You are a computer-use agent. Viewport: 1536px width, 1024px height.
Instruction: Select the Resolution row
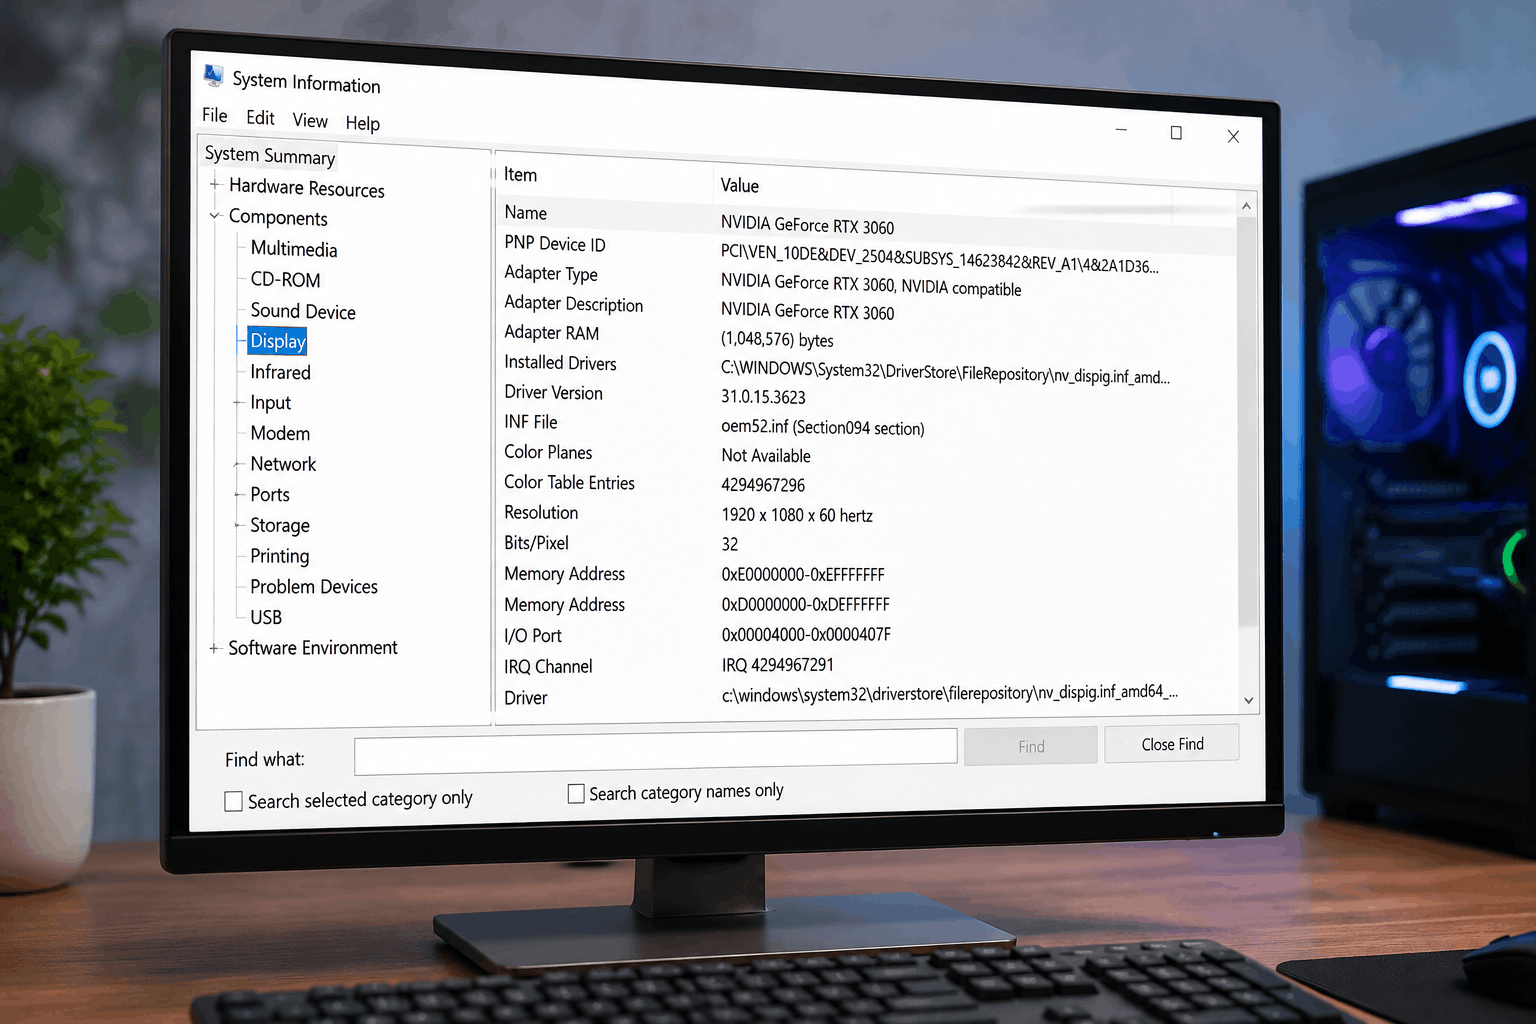(x=541, y=513)
